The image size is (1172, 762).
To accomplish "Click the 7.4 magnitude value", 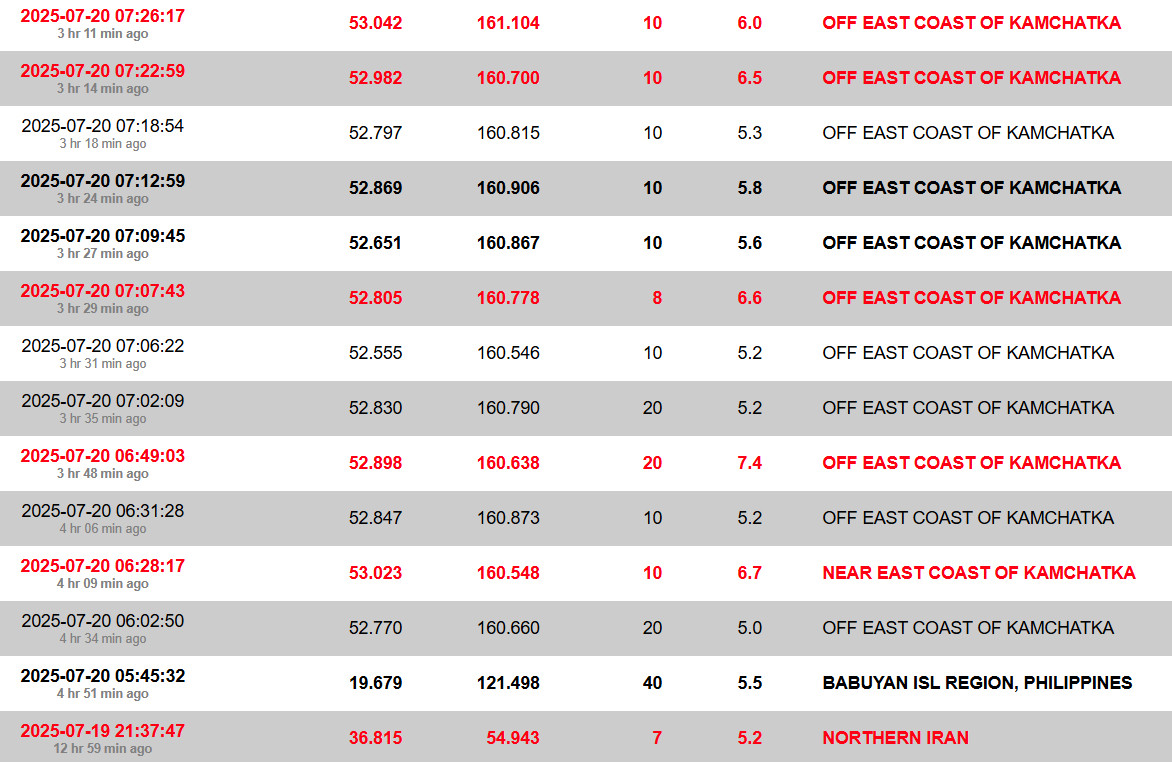I will tap(749, 463).
